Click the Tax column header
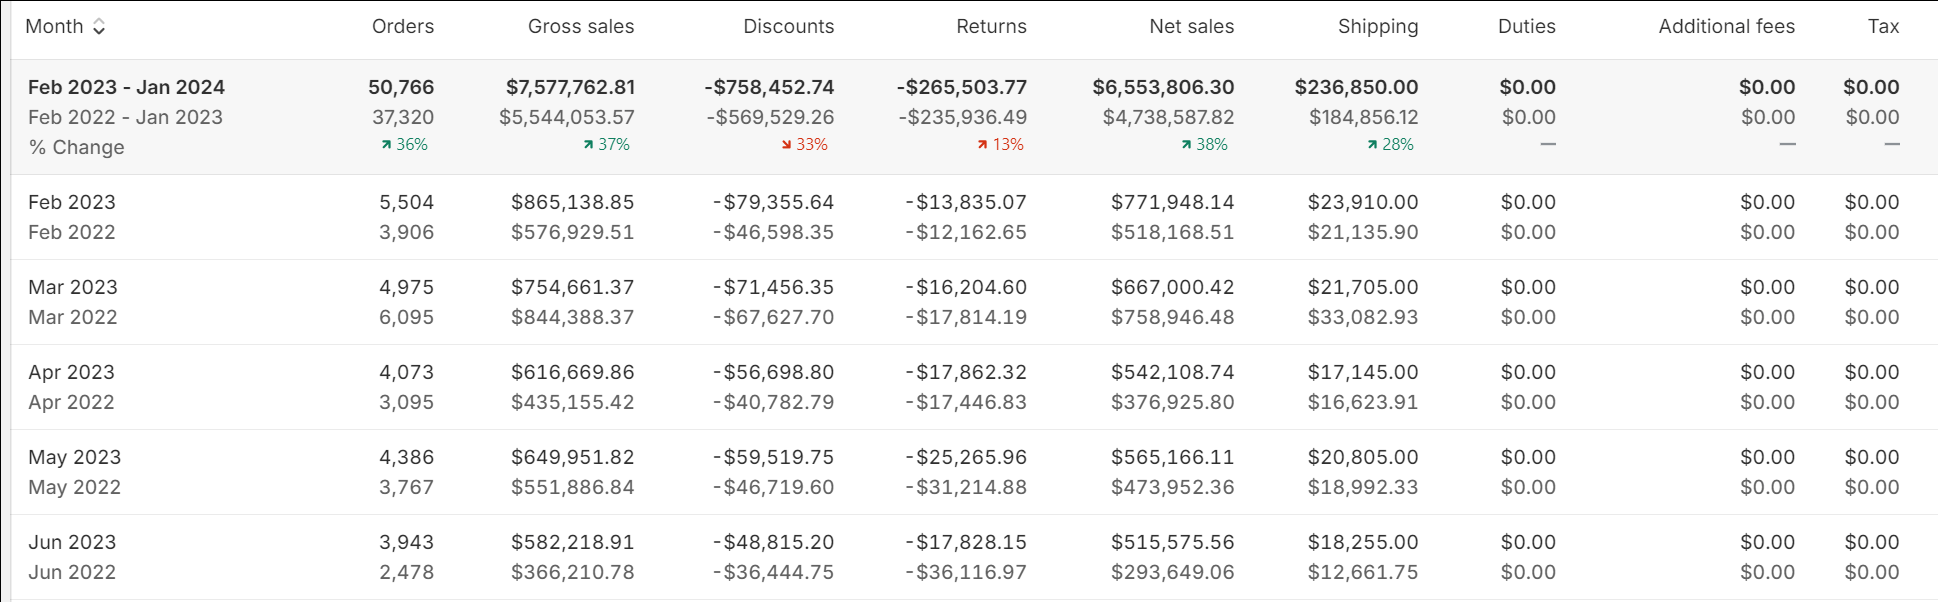1938x602 pixels. click(1883, 27)
